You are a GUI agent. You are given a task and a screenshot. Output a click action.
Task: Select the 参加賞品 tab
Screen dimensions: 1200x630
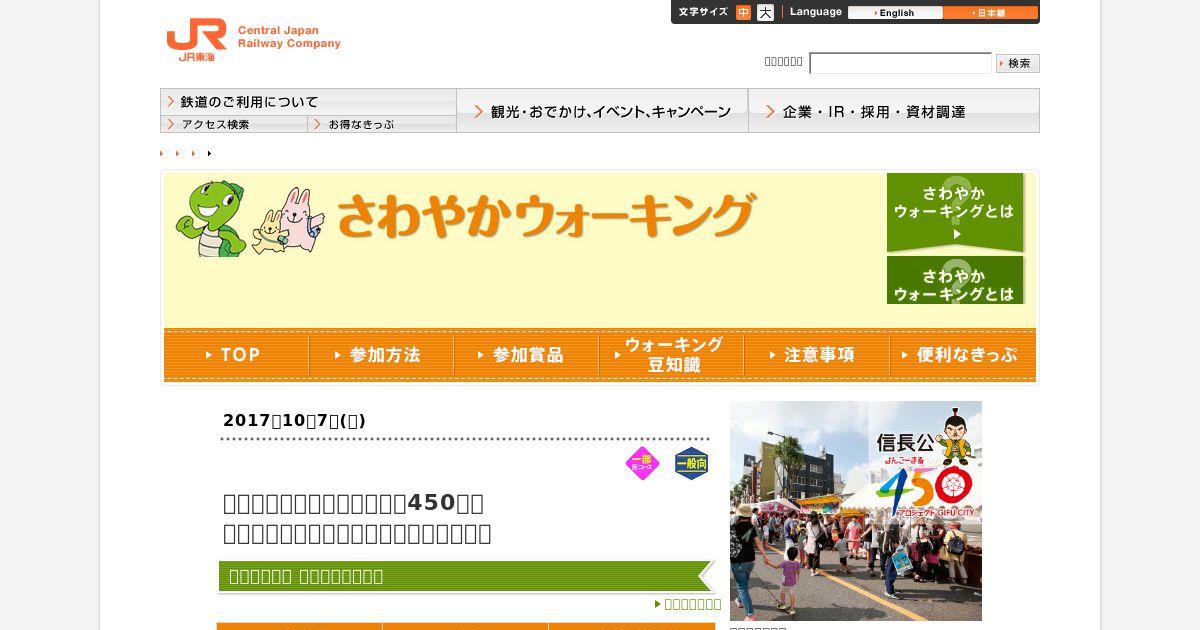click(x=526, y=354)
